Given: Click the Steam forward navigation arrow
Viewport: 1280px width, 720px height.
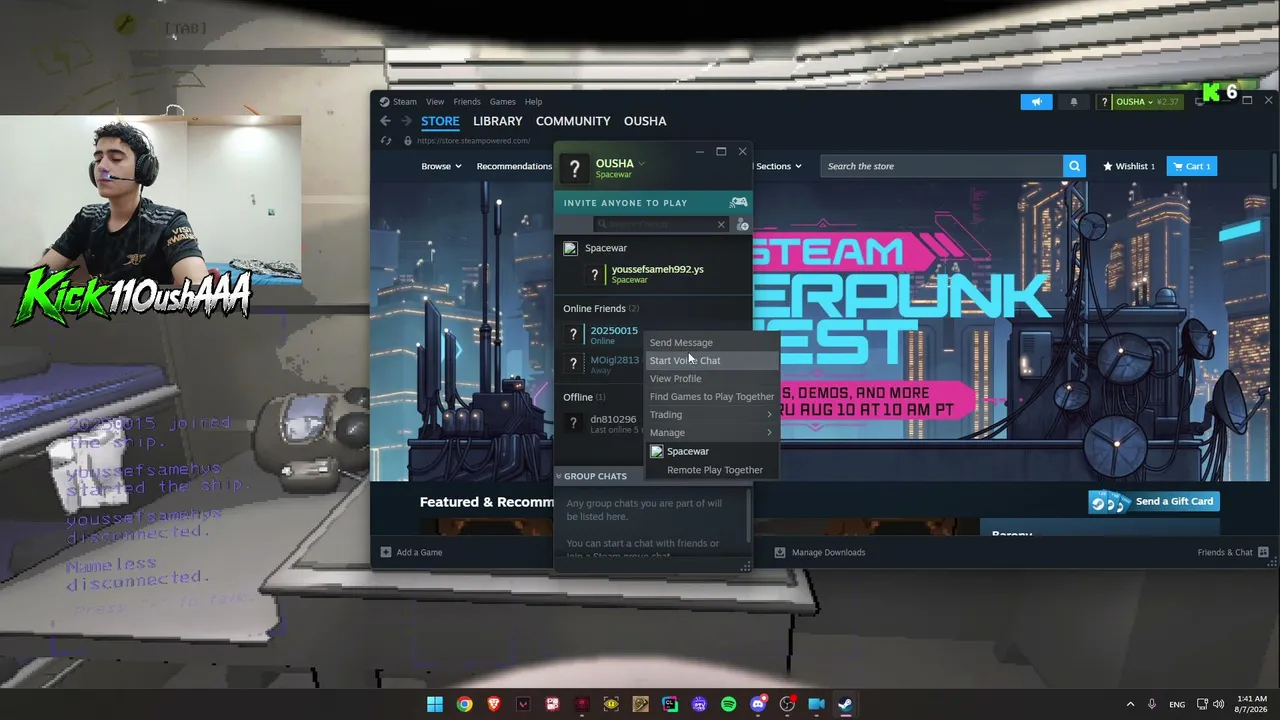Looking at the screenshot, I should [406, 121].
